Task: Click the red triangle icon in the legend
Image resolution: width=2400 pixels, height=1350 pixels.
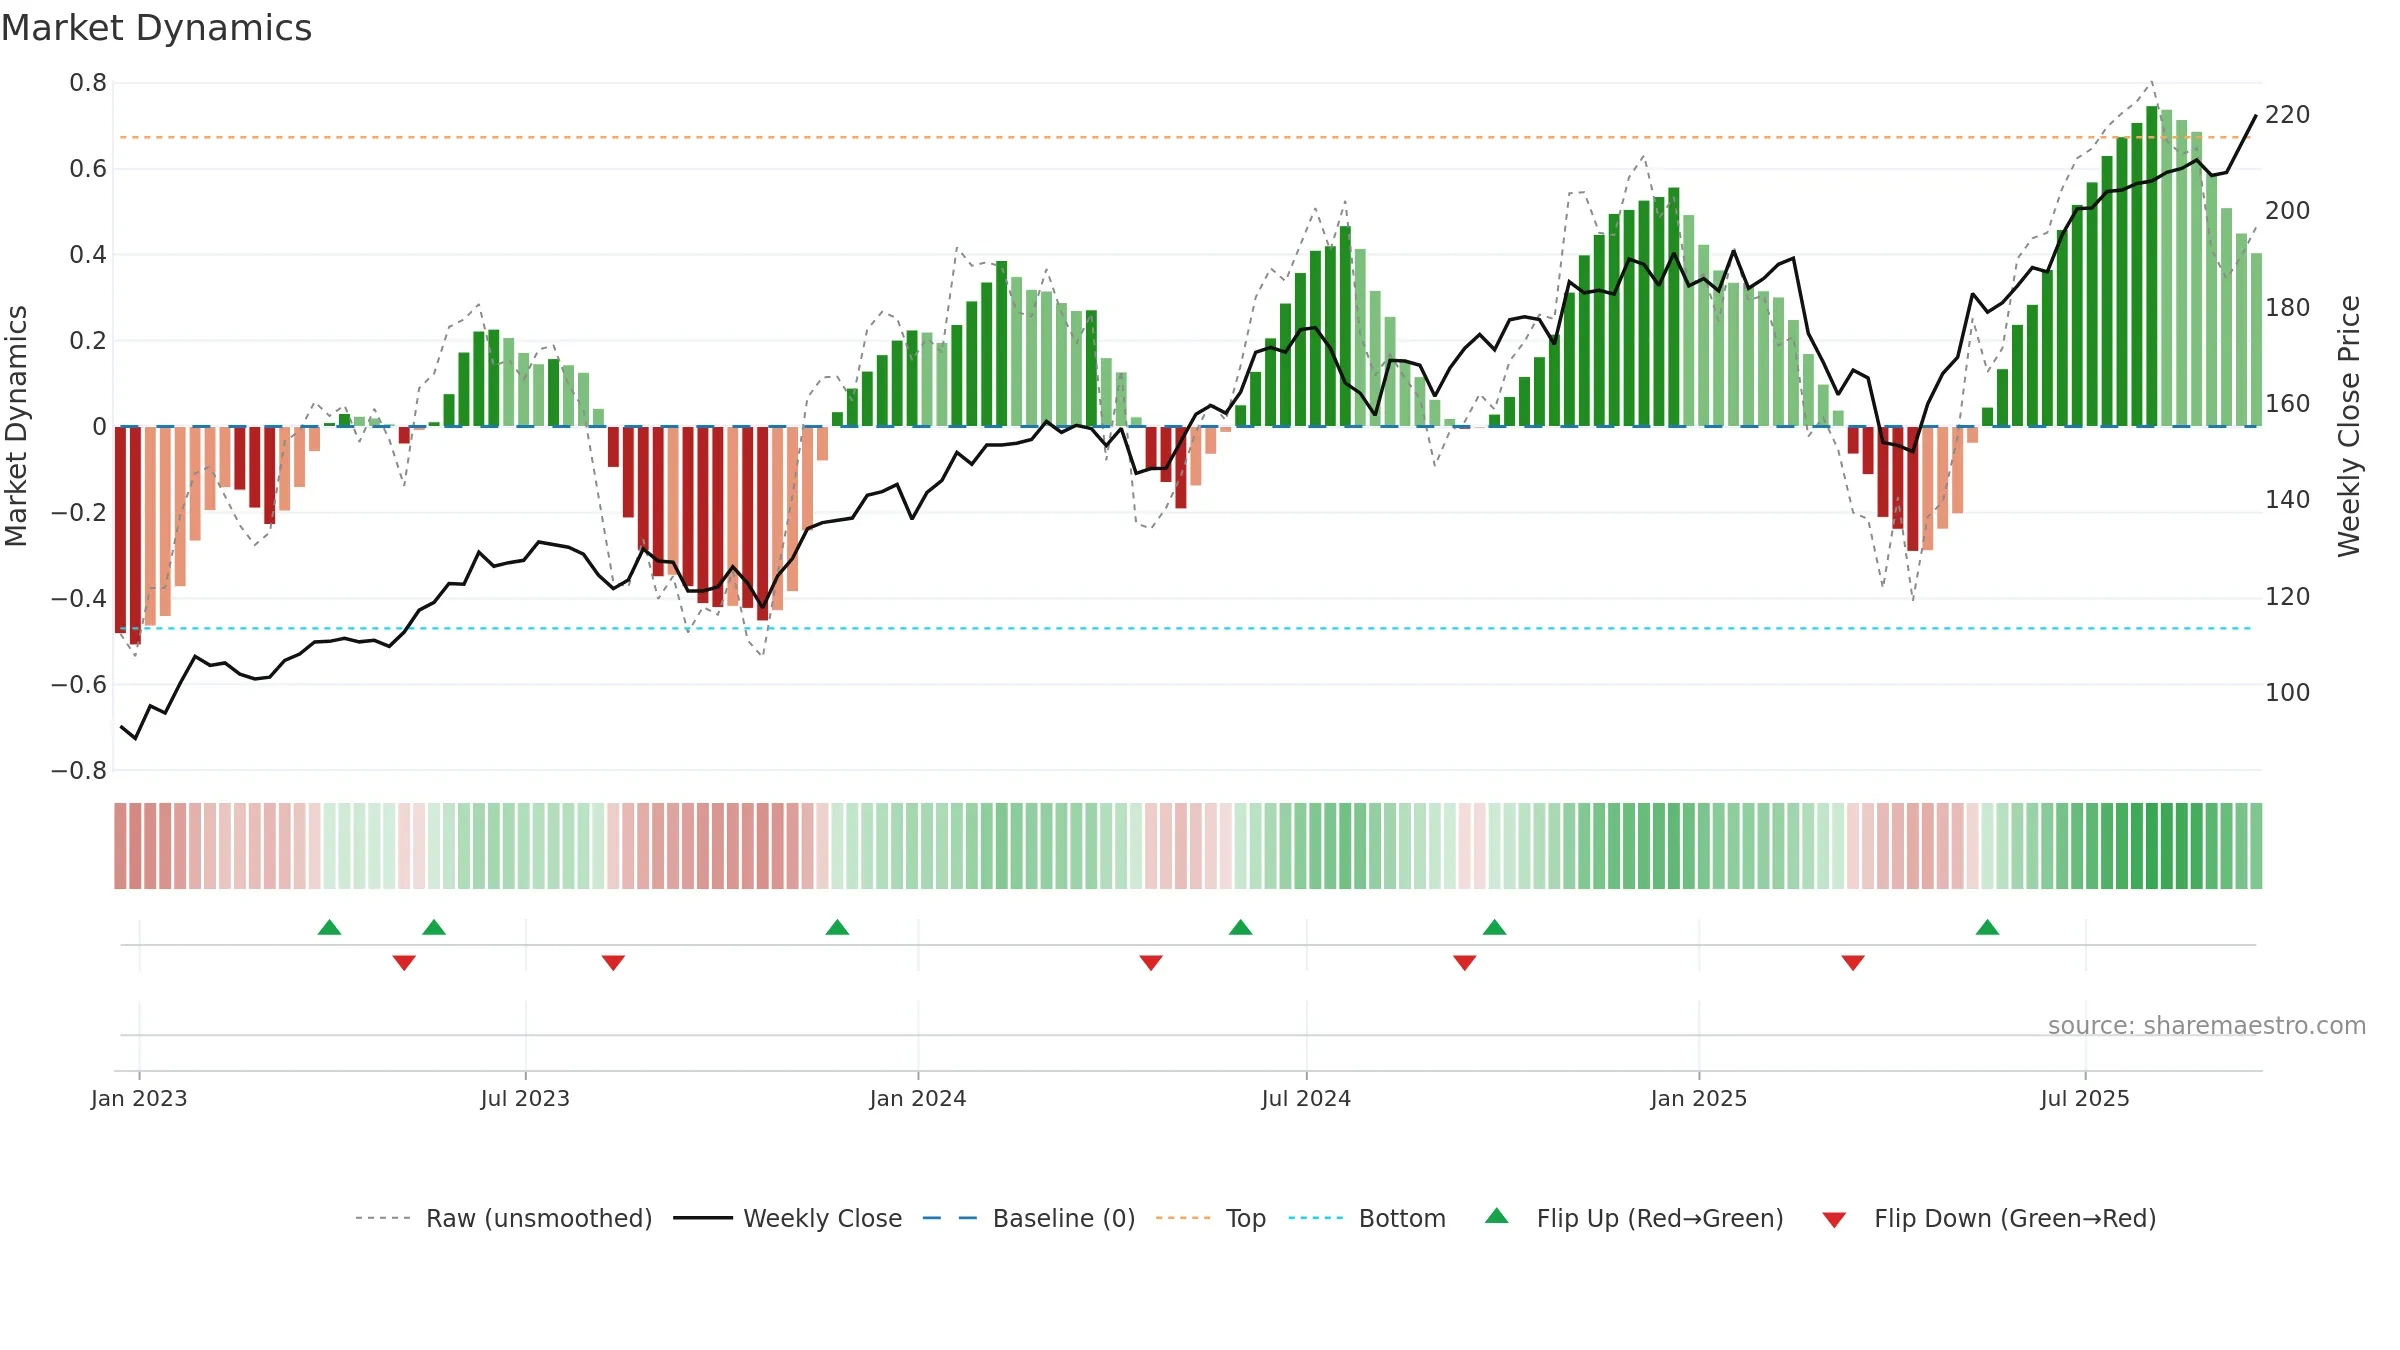Action: coord(1834,1220)
